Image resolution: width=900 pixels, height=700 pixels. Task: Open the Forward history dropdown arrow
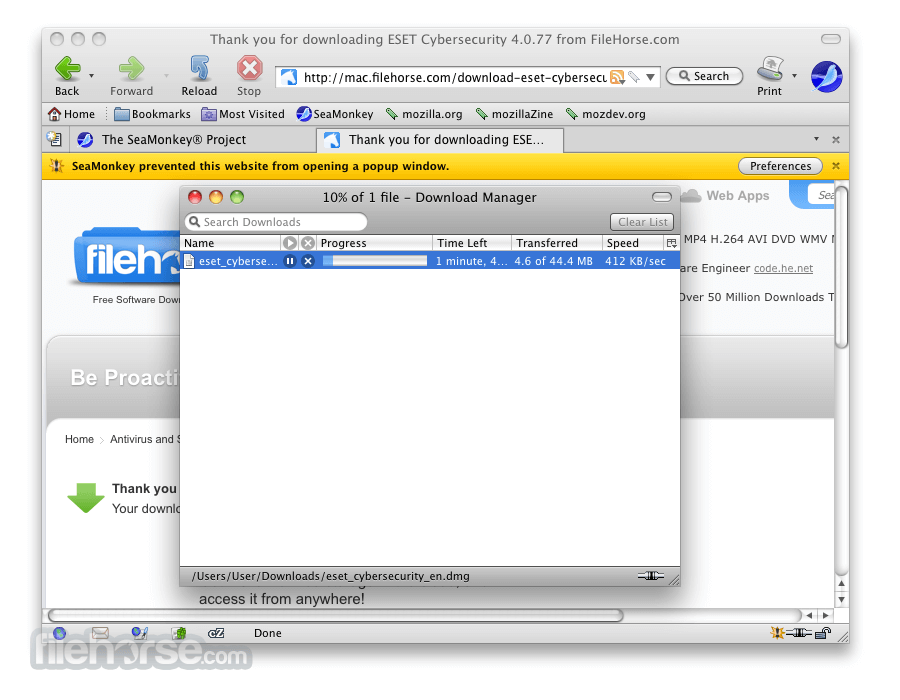(166, 76)
